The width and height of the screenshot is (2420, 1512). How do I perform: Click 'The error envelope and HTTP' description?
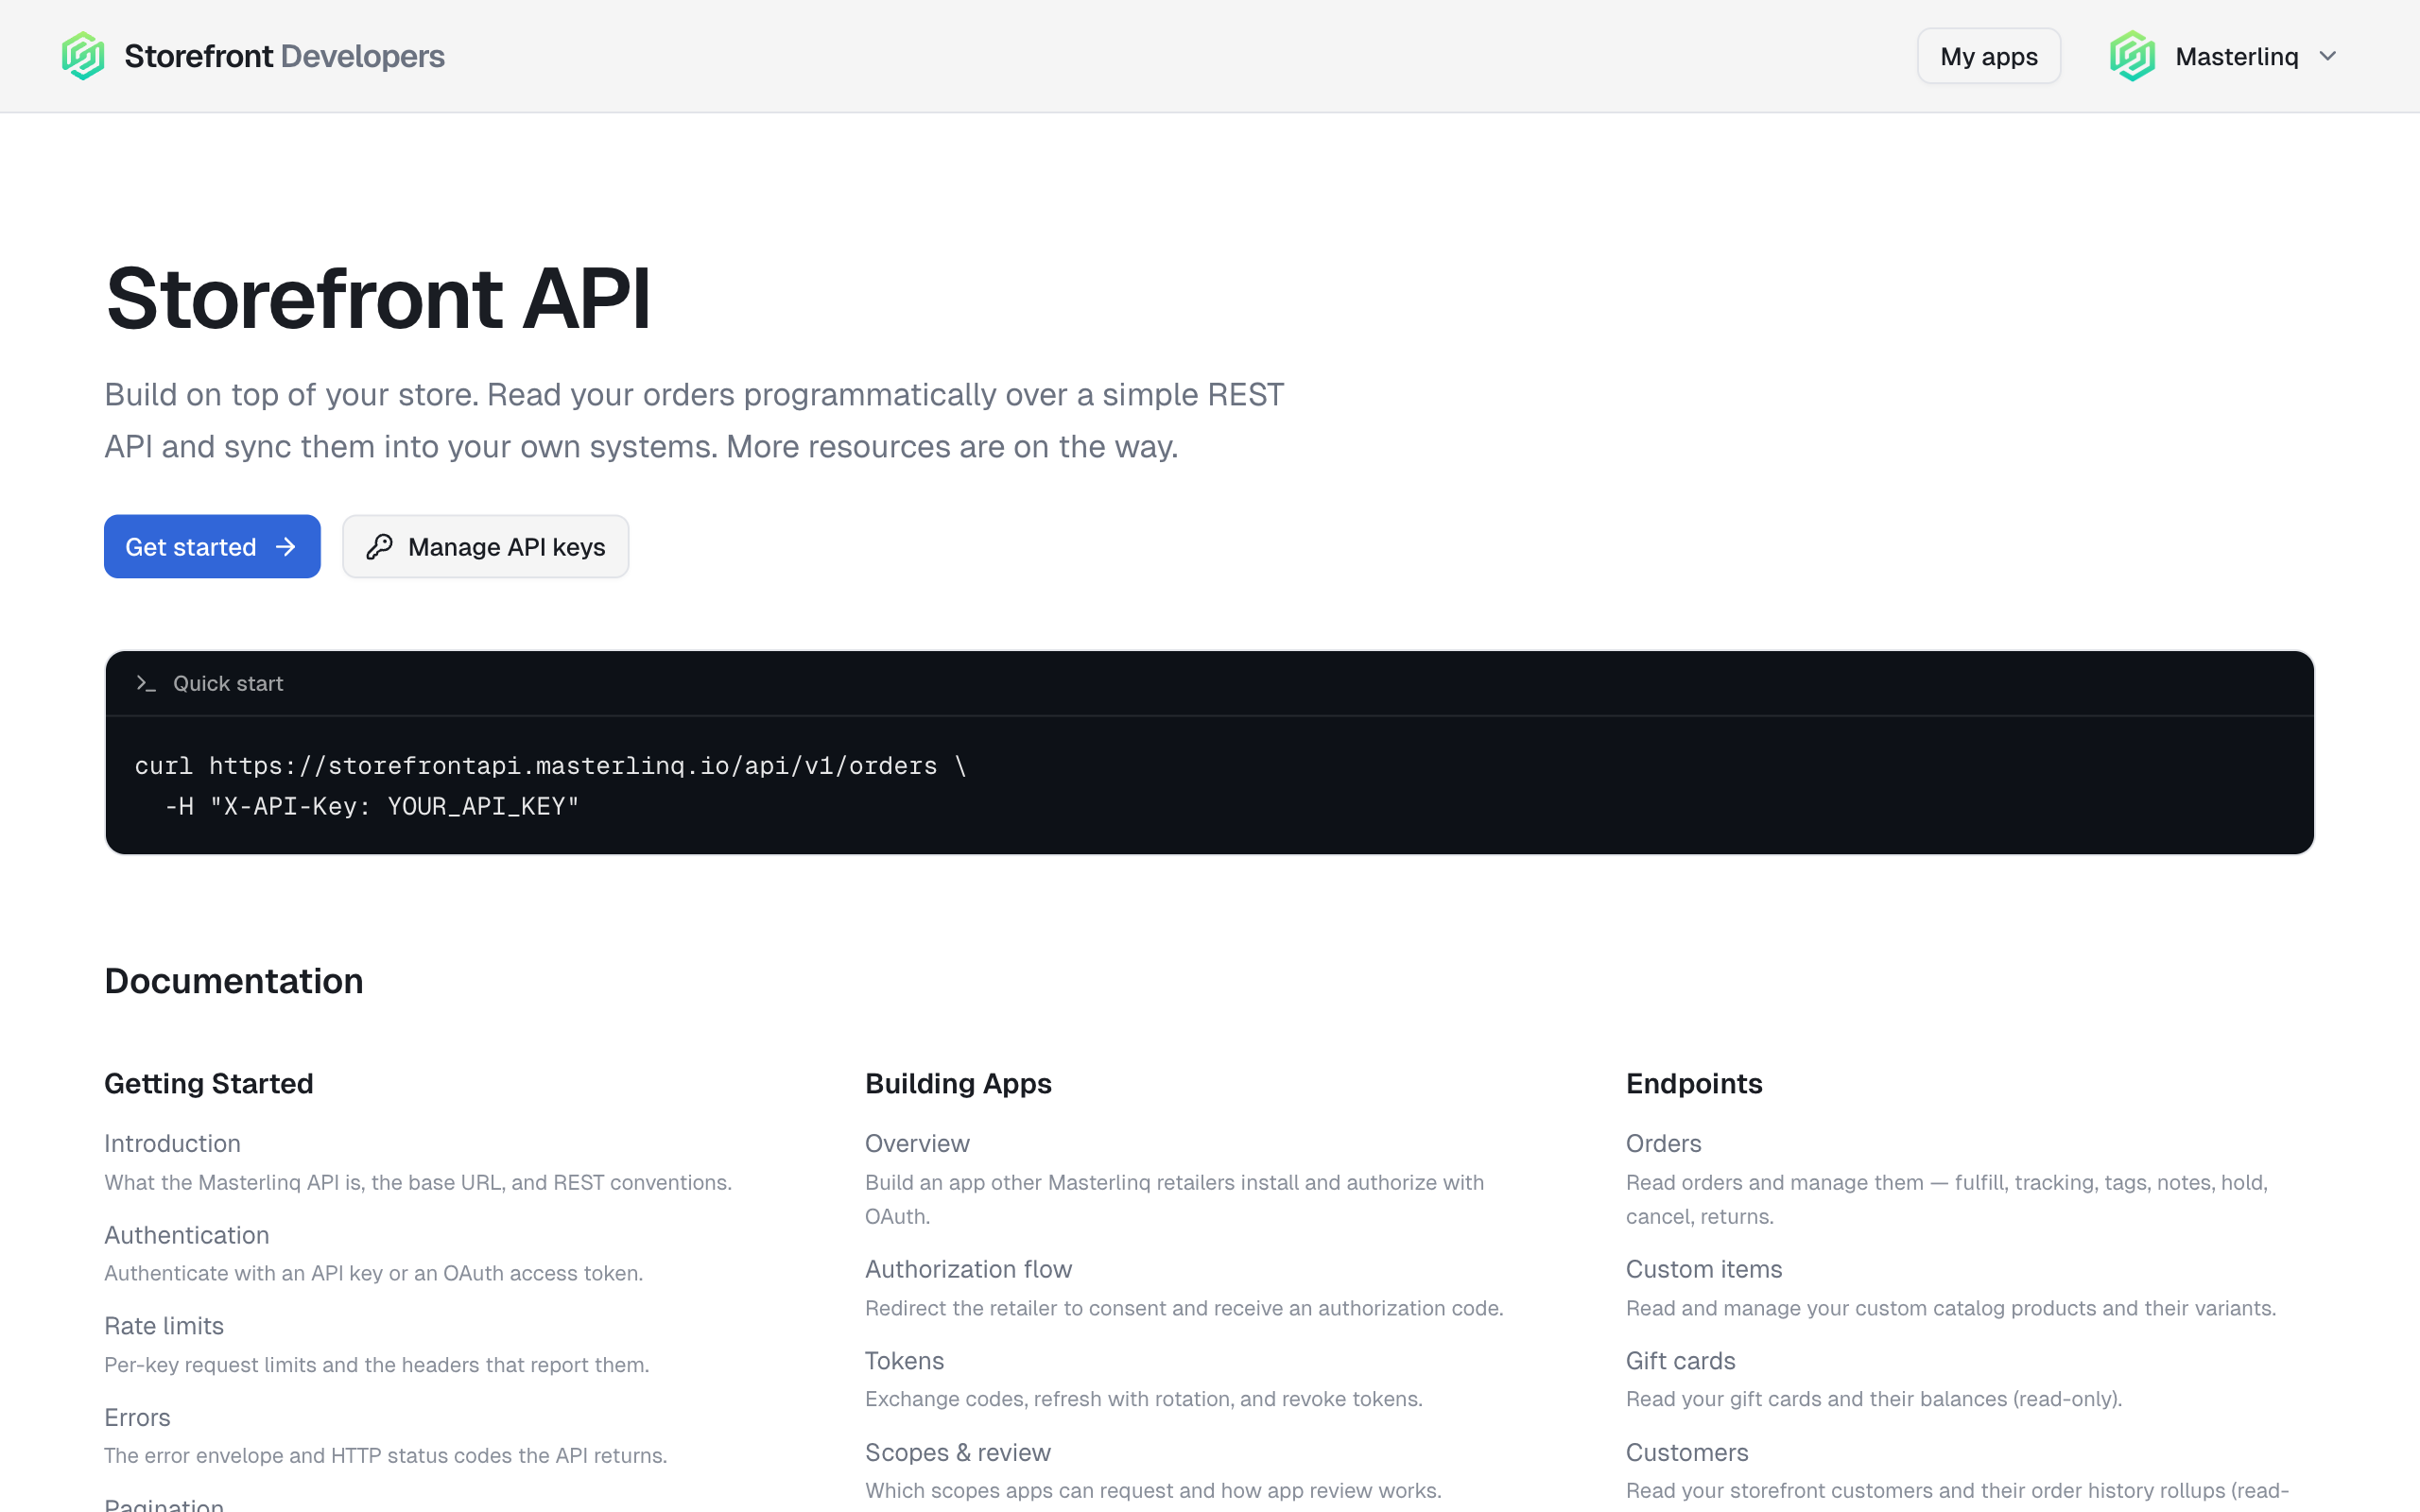click(385, 1455)
